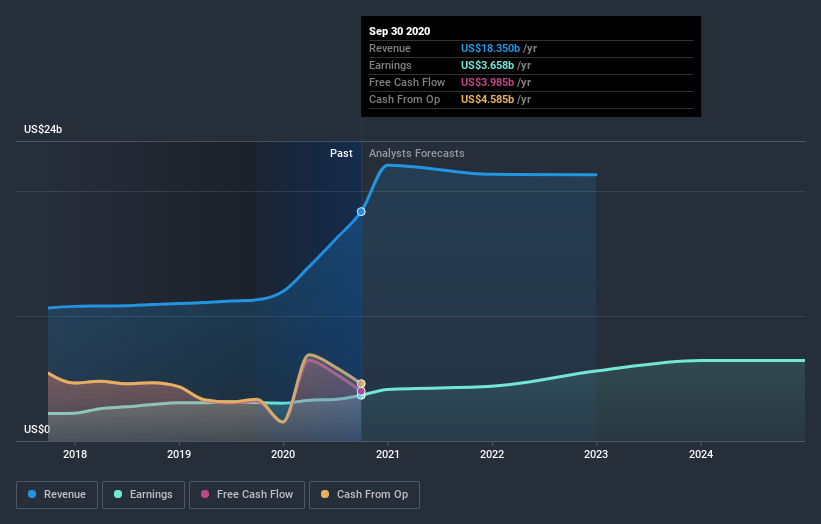Image resolution: width=821 pixels, height=524 pixels.
Task: Click the 2023 x-axis label
Action: pos(596,454)
